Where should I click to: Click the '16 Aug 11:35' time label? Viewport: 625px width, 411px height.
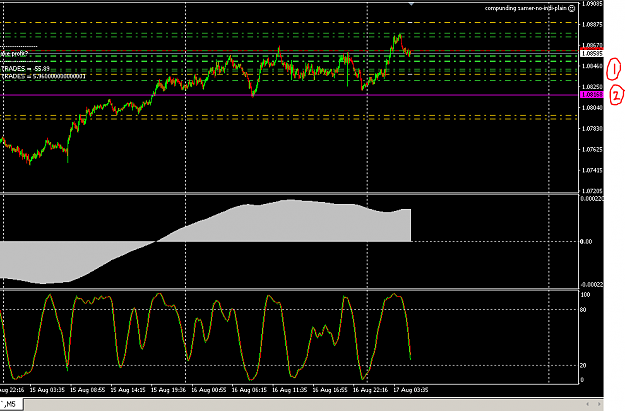[x=289, y=390]
